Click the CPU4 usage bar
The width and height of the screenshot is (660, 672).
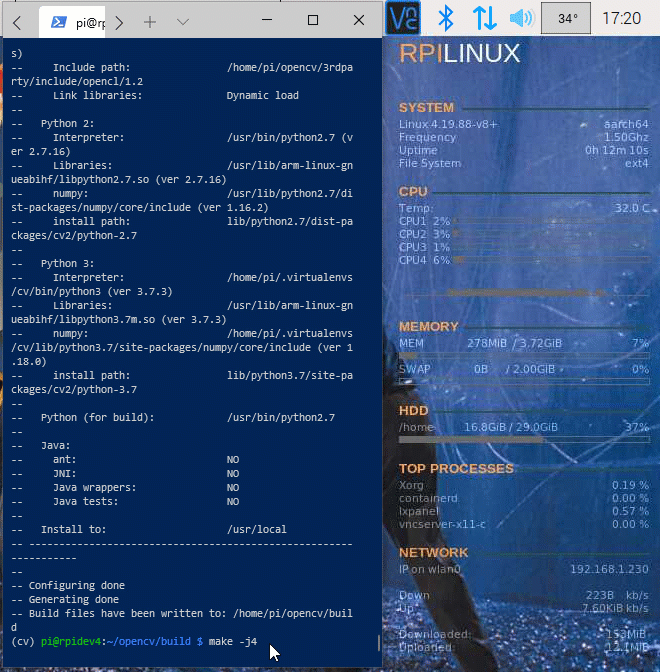click(551, 260)
